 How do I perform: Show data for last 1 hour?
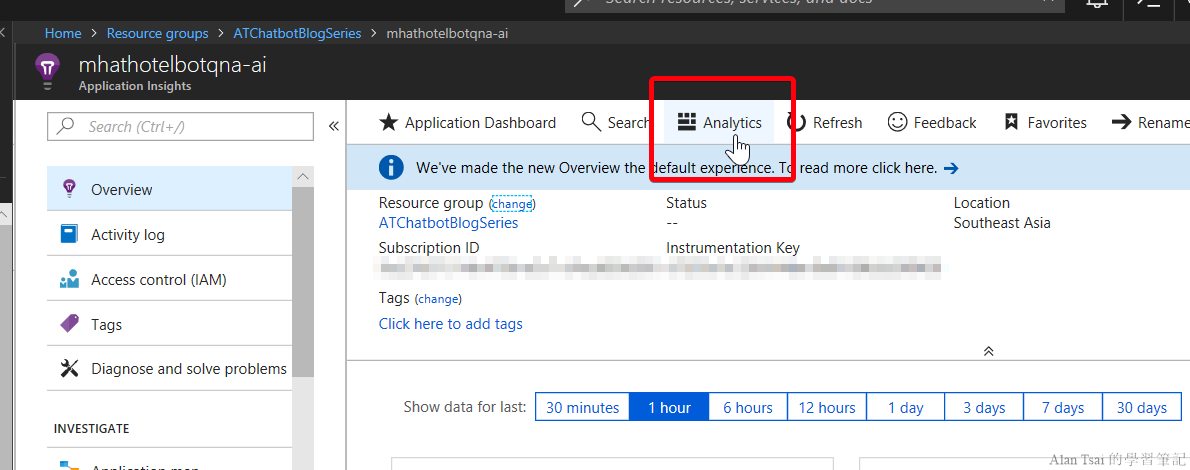(x=669, y=408)
